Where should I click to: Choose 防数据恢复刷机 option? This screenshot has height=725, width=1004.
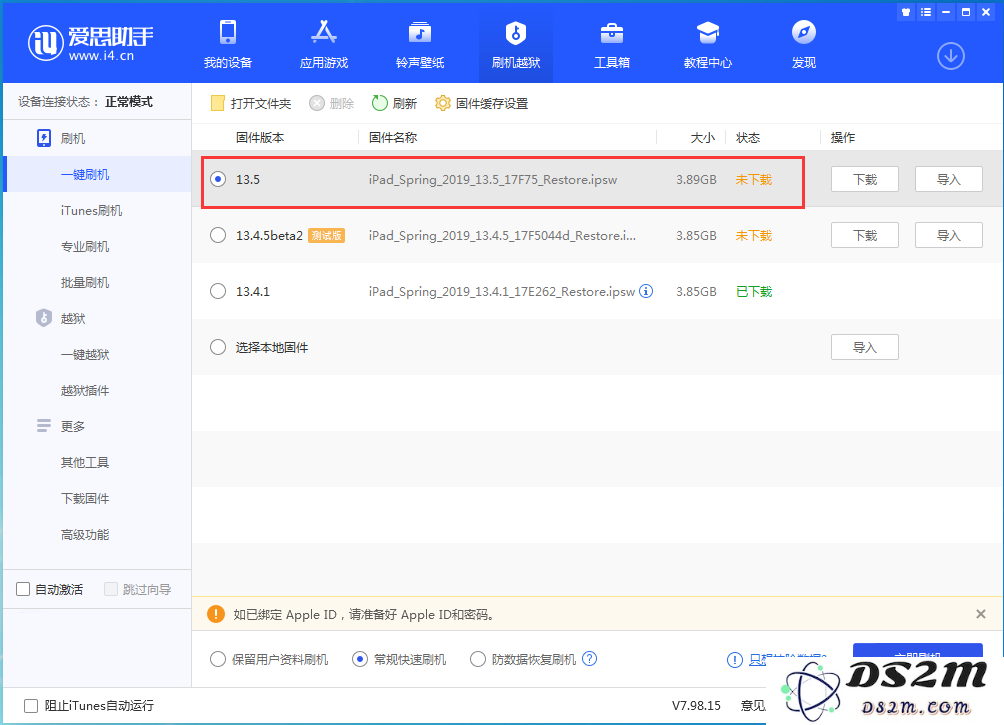[478, 659]
